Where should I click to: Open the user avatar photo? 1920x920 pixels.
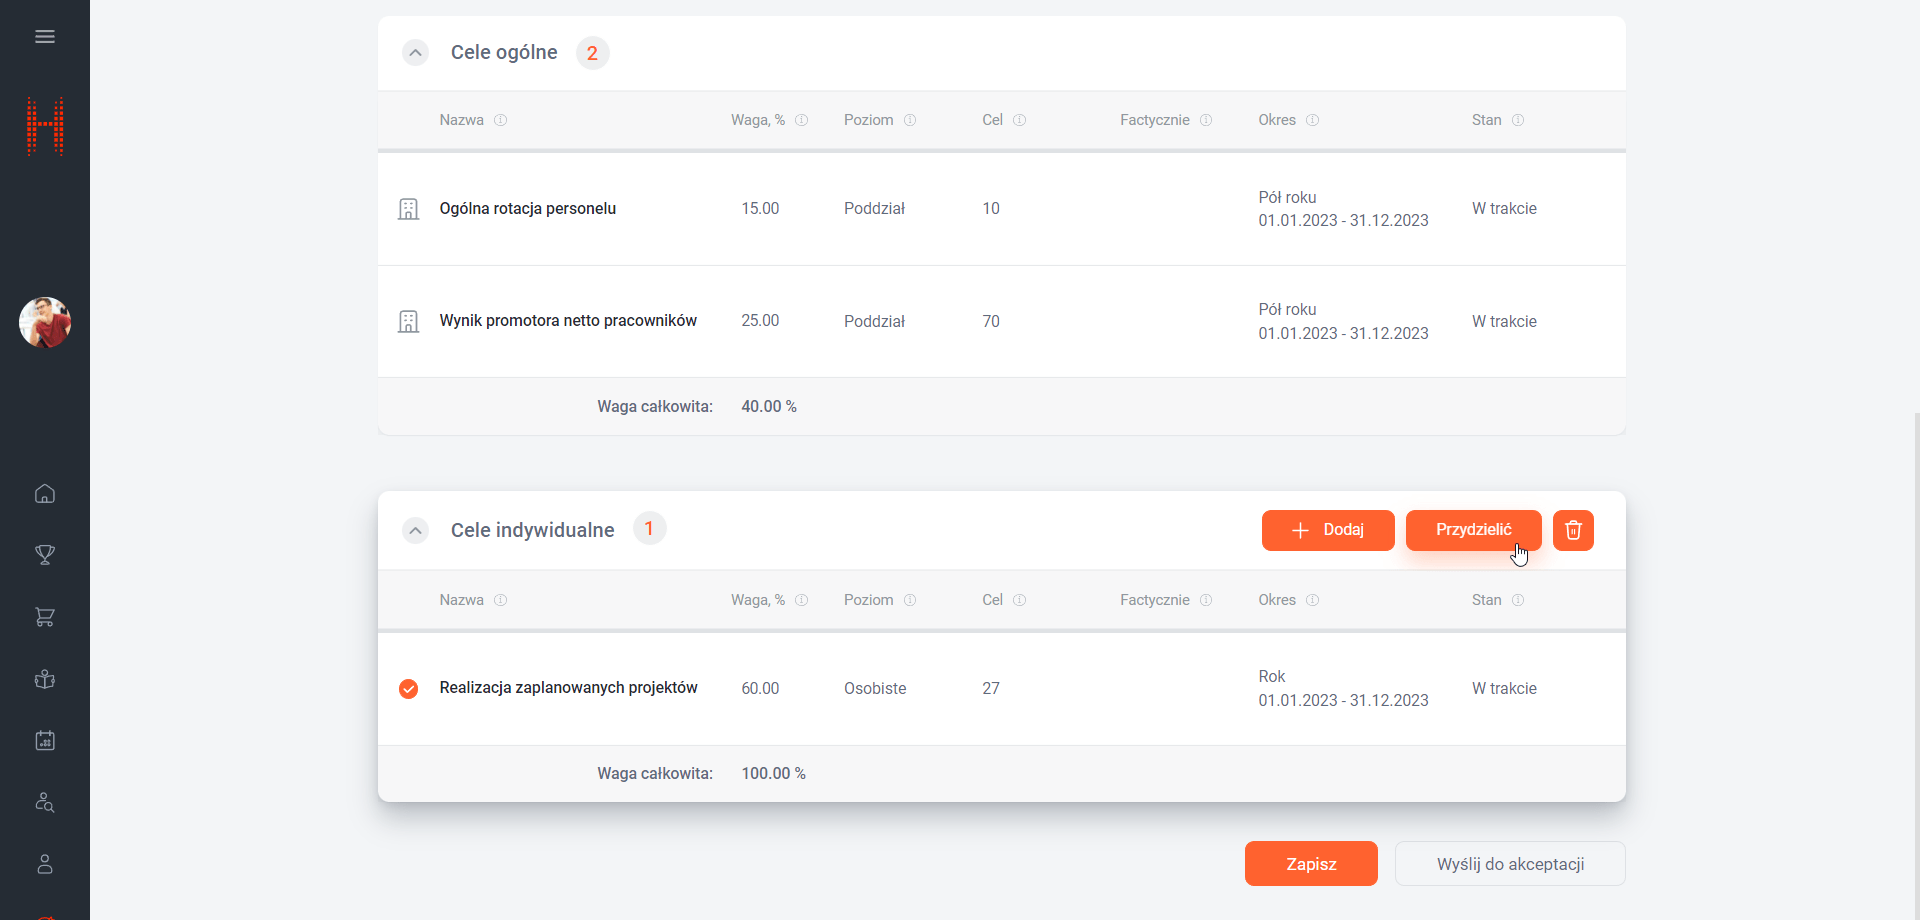point(45,323)
